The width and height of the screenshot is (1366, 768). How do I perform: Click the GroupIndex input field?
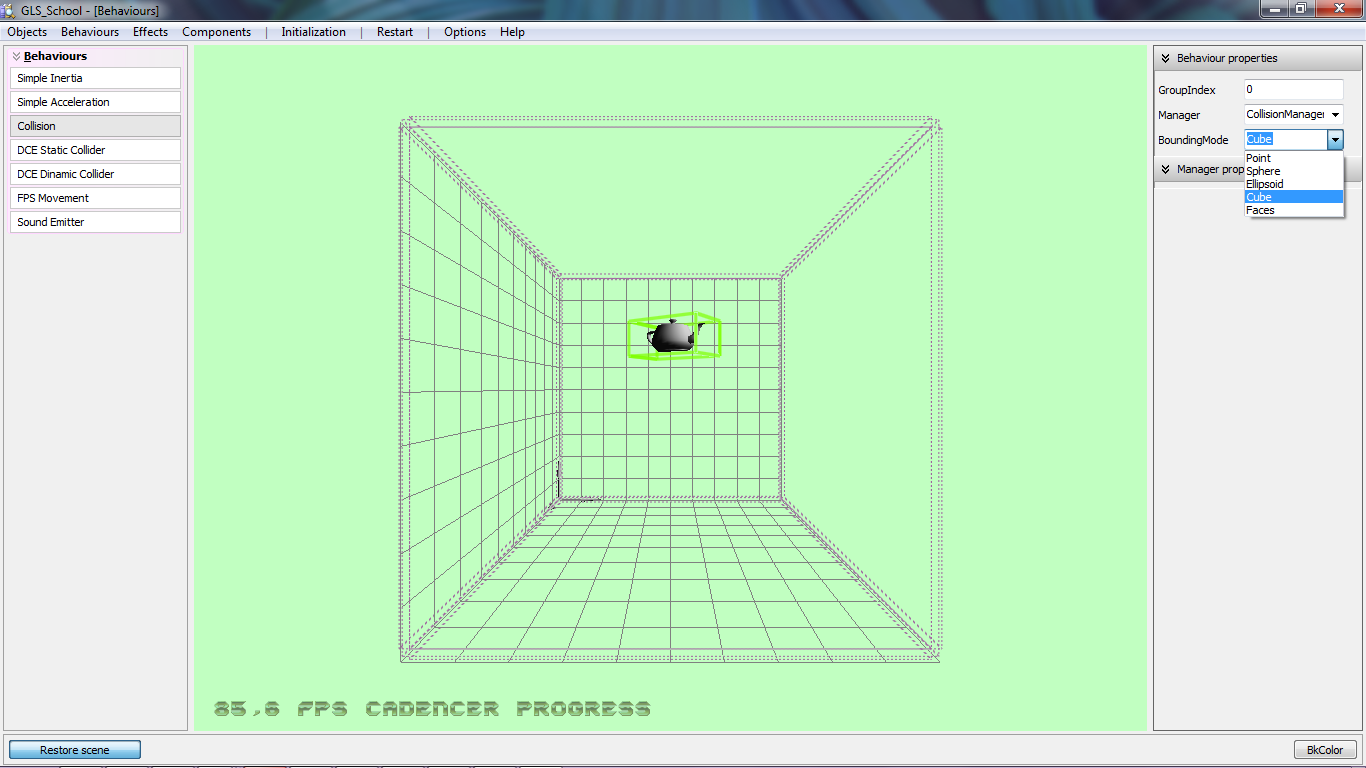point(1293,90)
